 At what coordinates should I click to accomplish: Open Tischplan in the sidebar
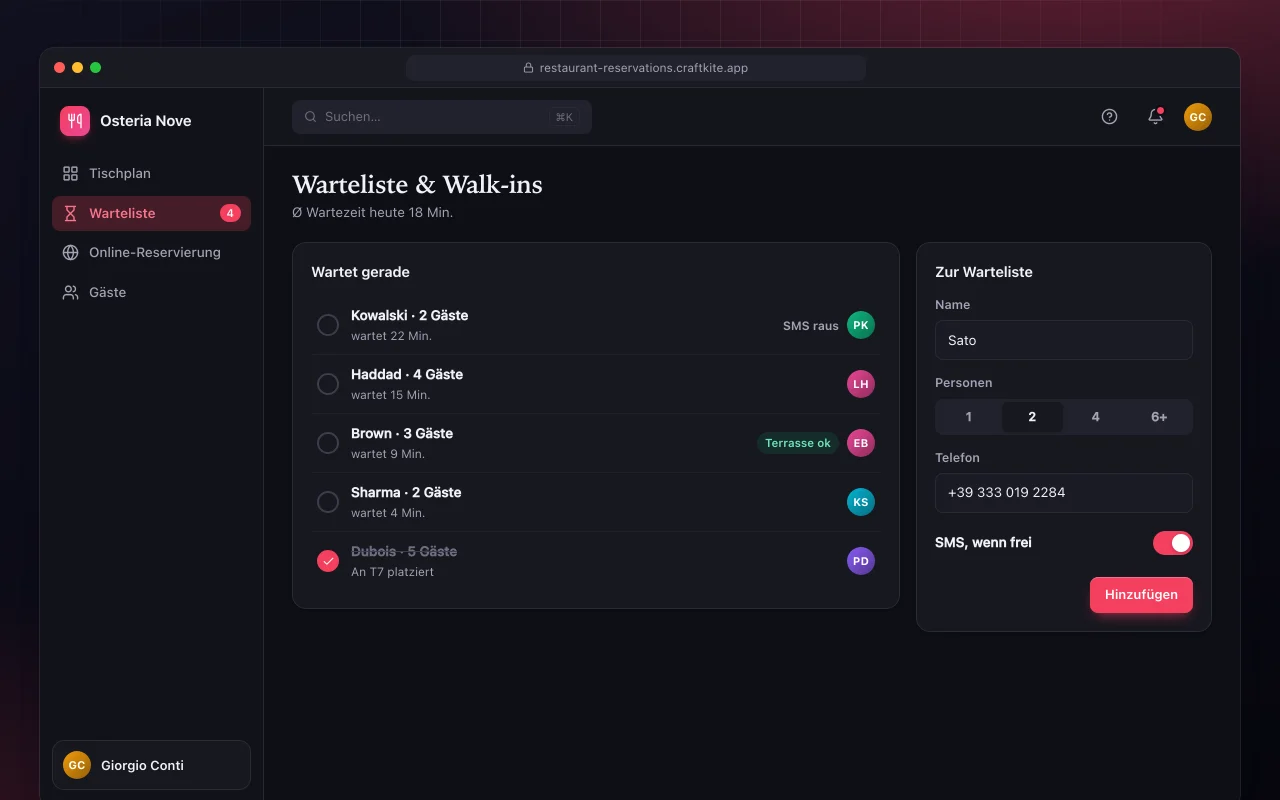[151, 173]
